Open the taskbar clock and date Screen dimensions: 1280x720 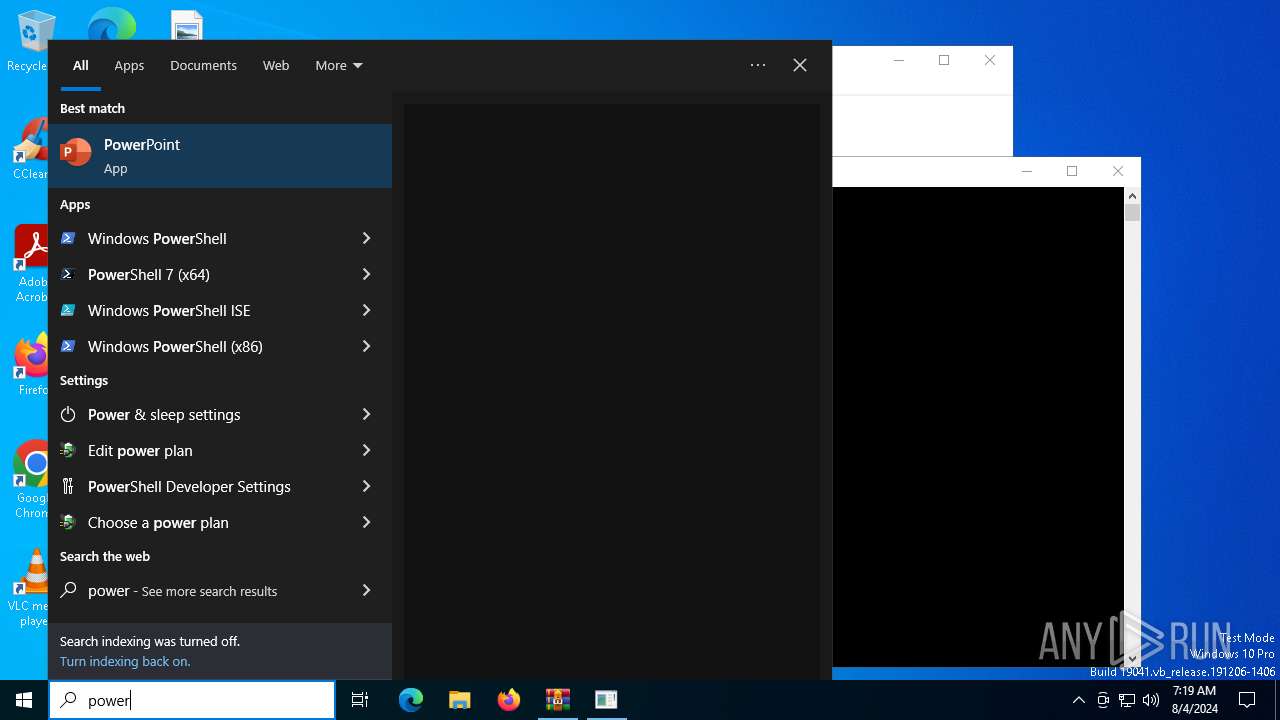tap(1194, 700)
